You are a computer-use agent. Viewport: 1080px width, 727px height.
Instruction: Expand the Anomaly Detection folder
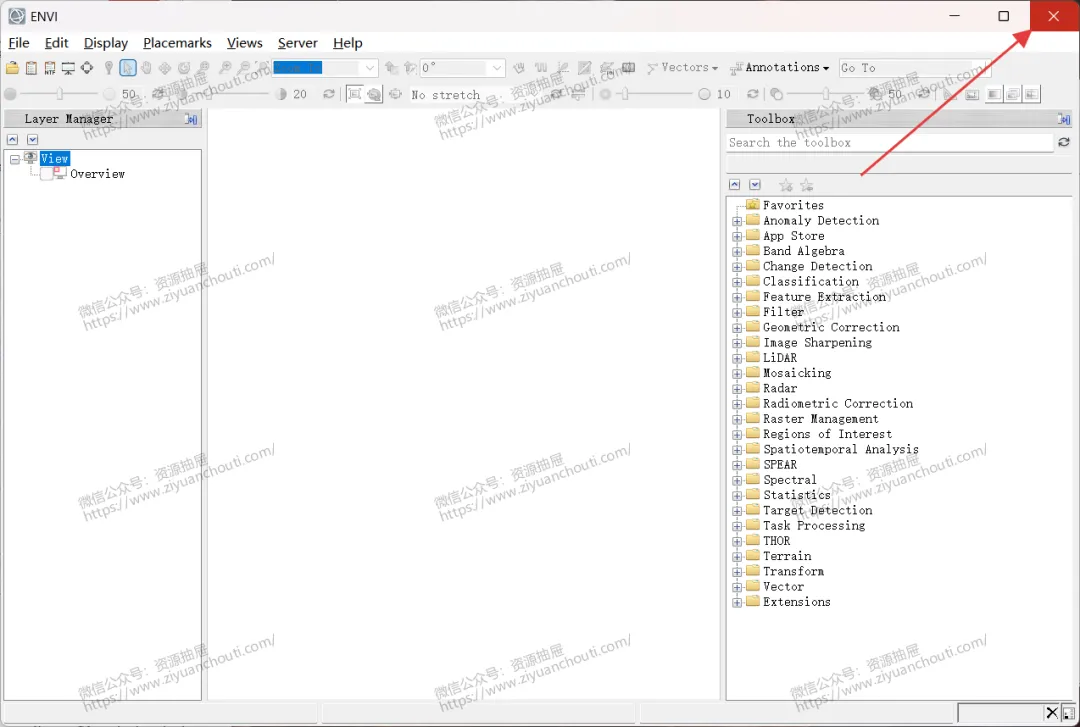(737, 221)
